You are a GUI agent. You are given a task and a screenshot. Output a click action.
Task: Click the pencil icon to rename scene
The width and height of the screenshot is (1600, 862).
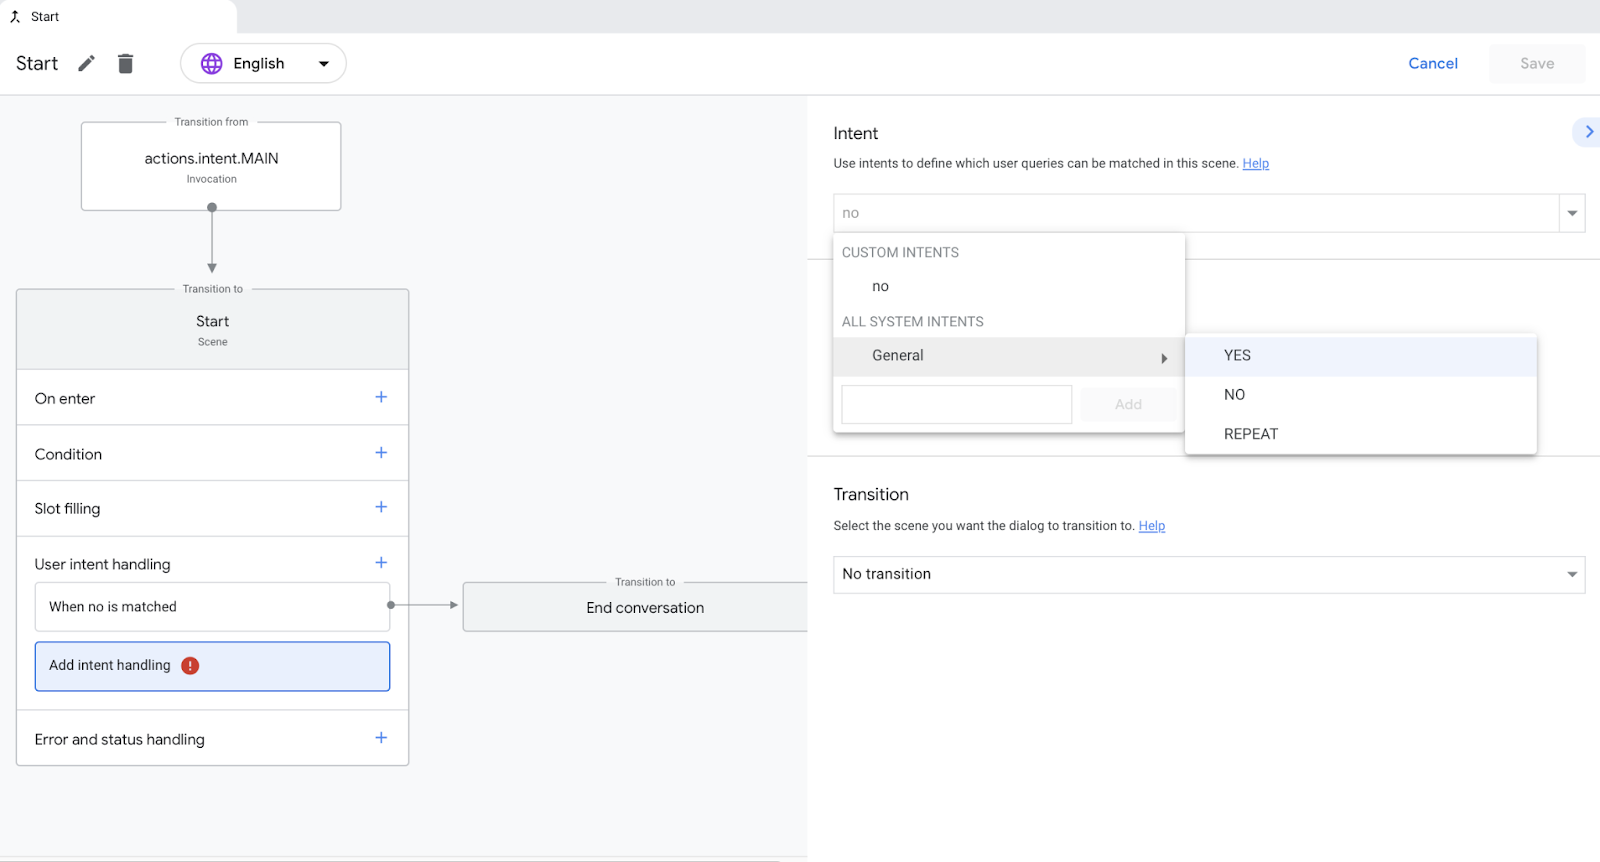[87, 64]
